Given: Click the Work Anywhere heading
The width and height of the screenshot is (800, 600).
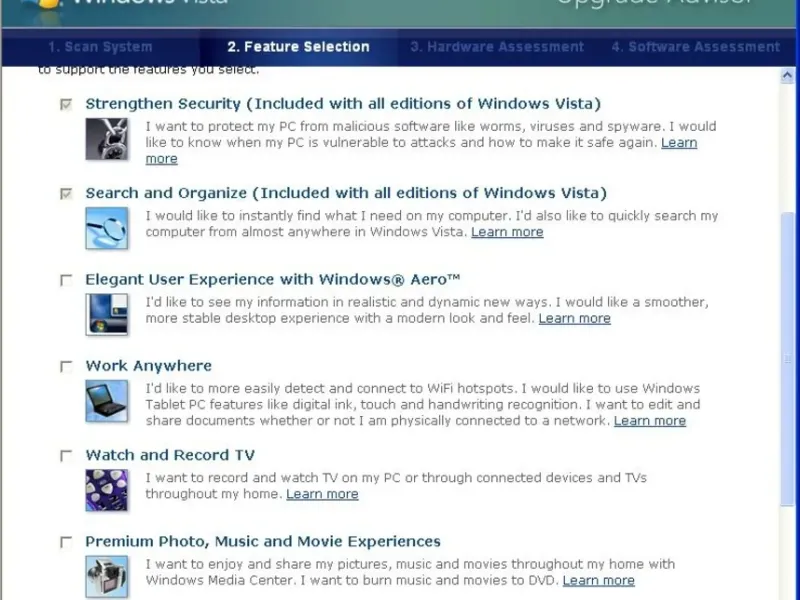Looking at the screenshot, I should (x=148, y=366).
